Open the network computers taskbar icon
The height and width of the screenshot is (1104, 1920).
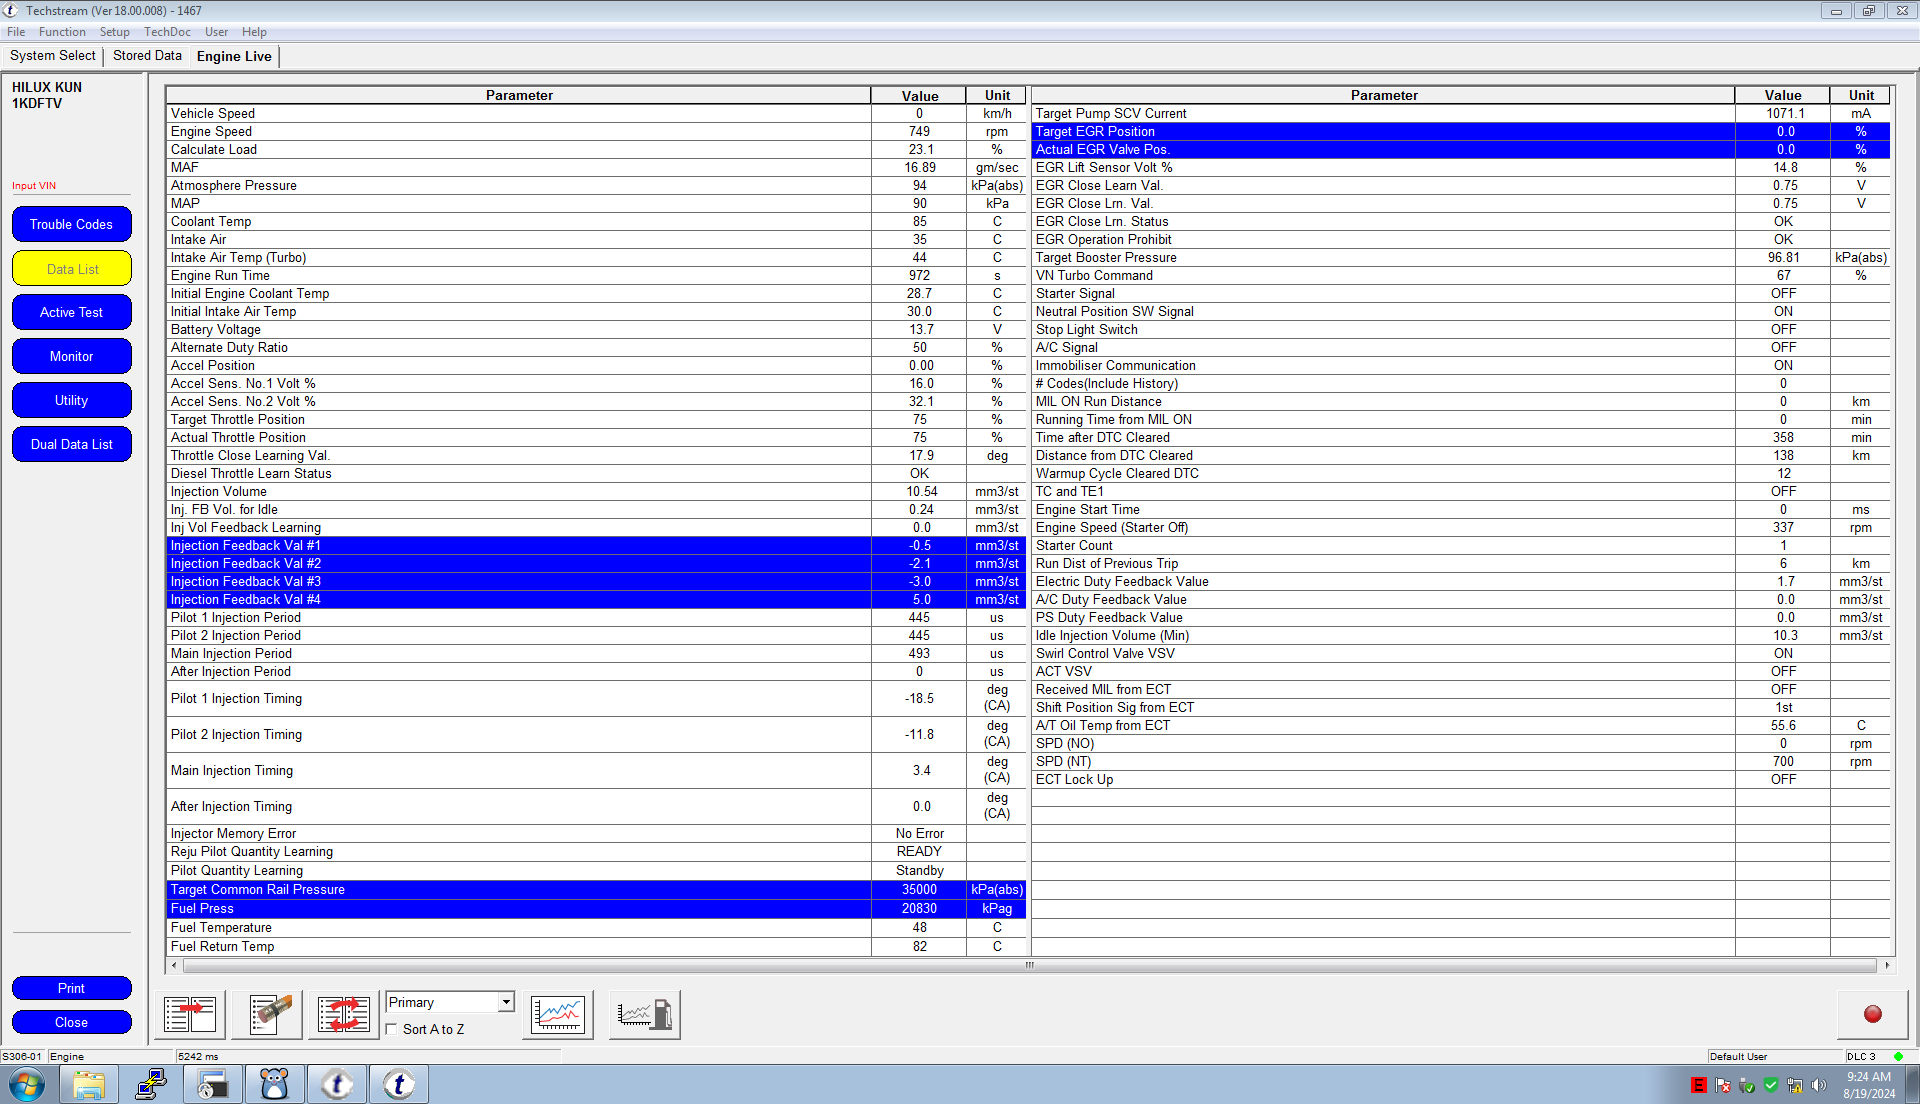151,1084
